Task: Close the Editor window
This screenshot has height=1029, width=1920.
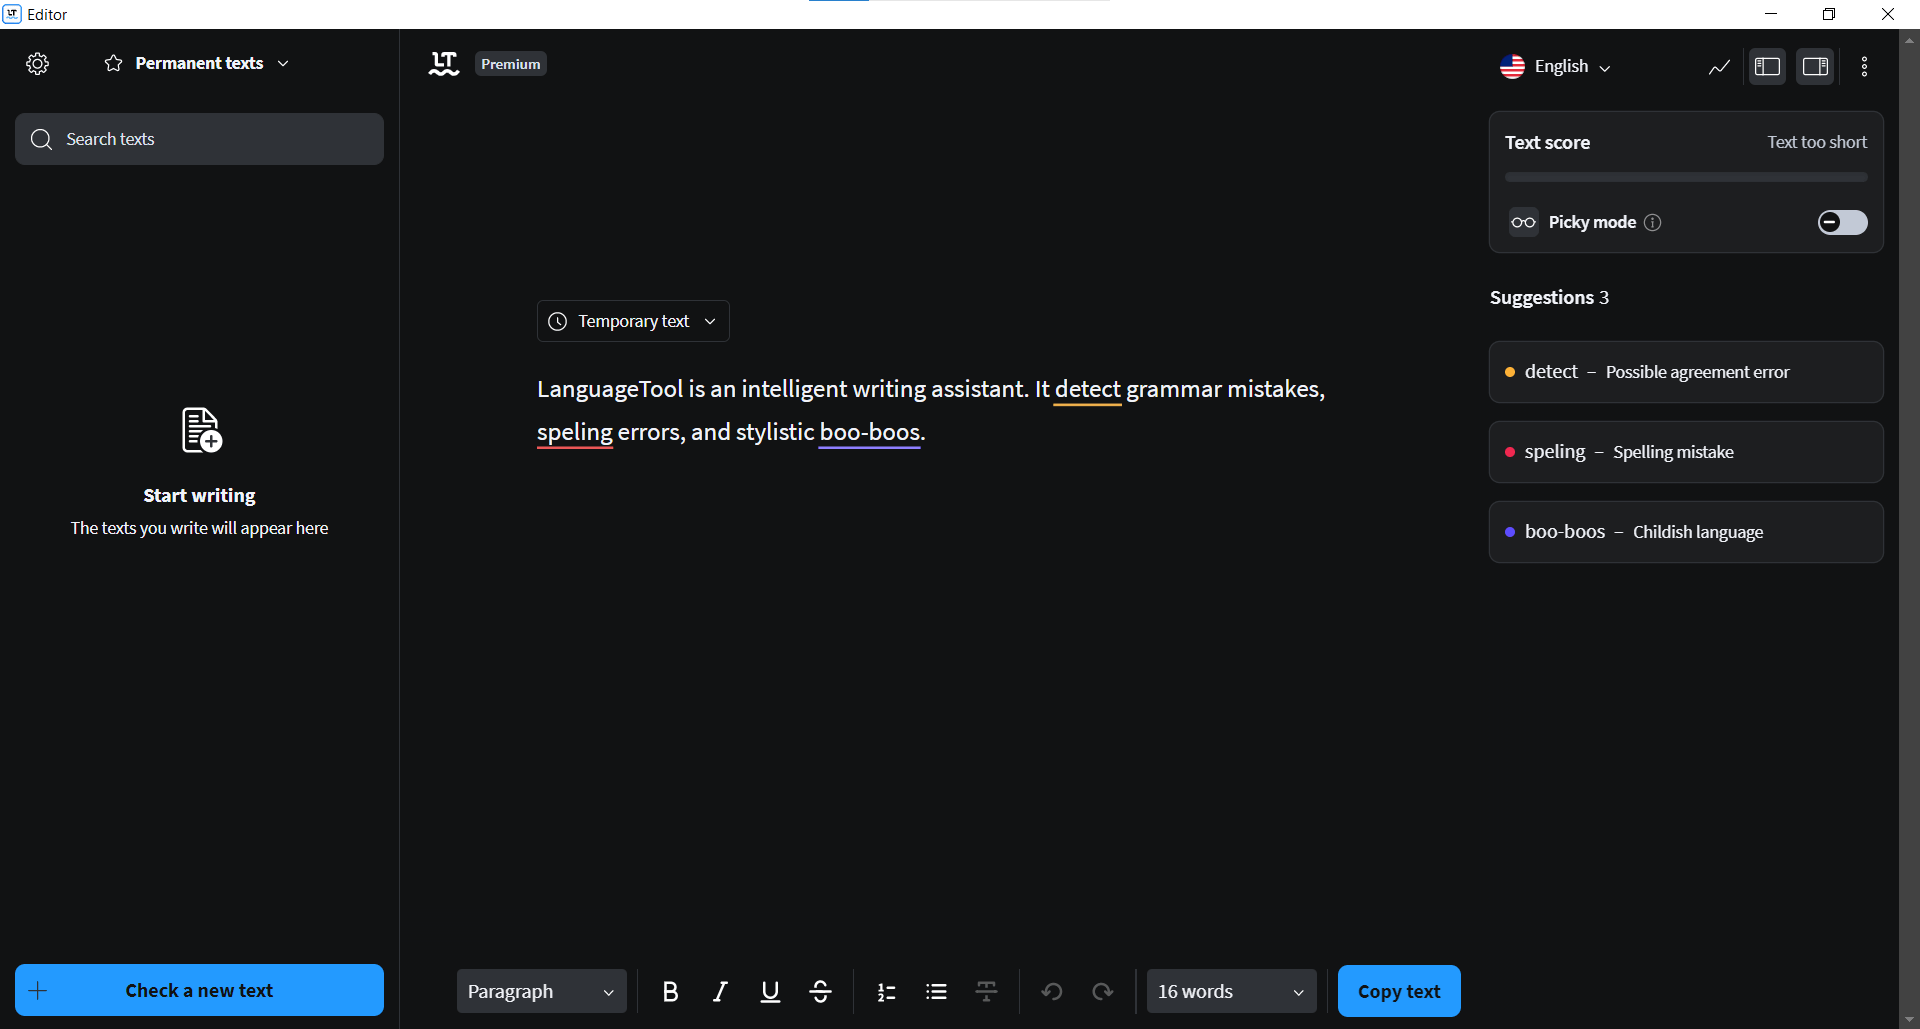Action: [1888, 14]
